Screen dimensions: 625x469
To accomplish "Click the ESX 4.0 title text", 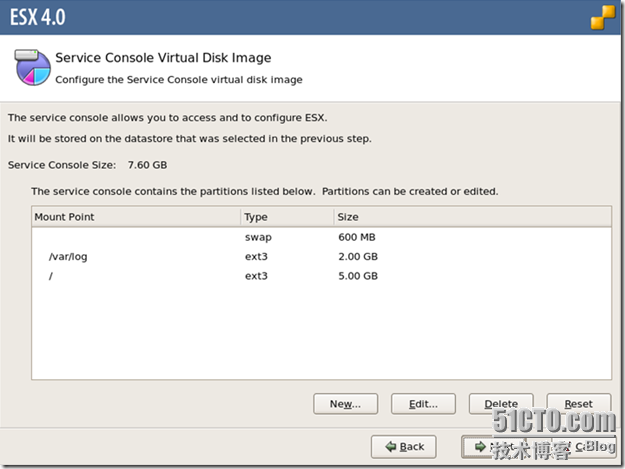I will click(x=37, y=17).
